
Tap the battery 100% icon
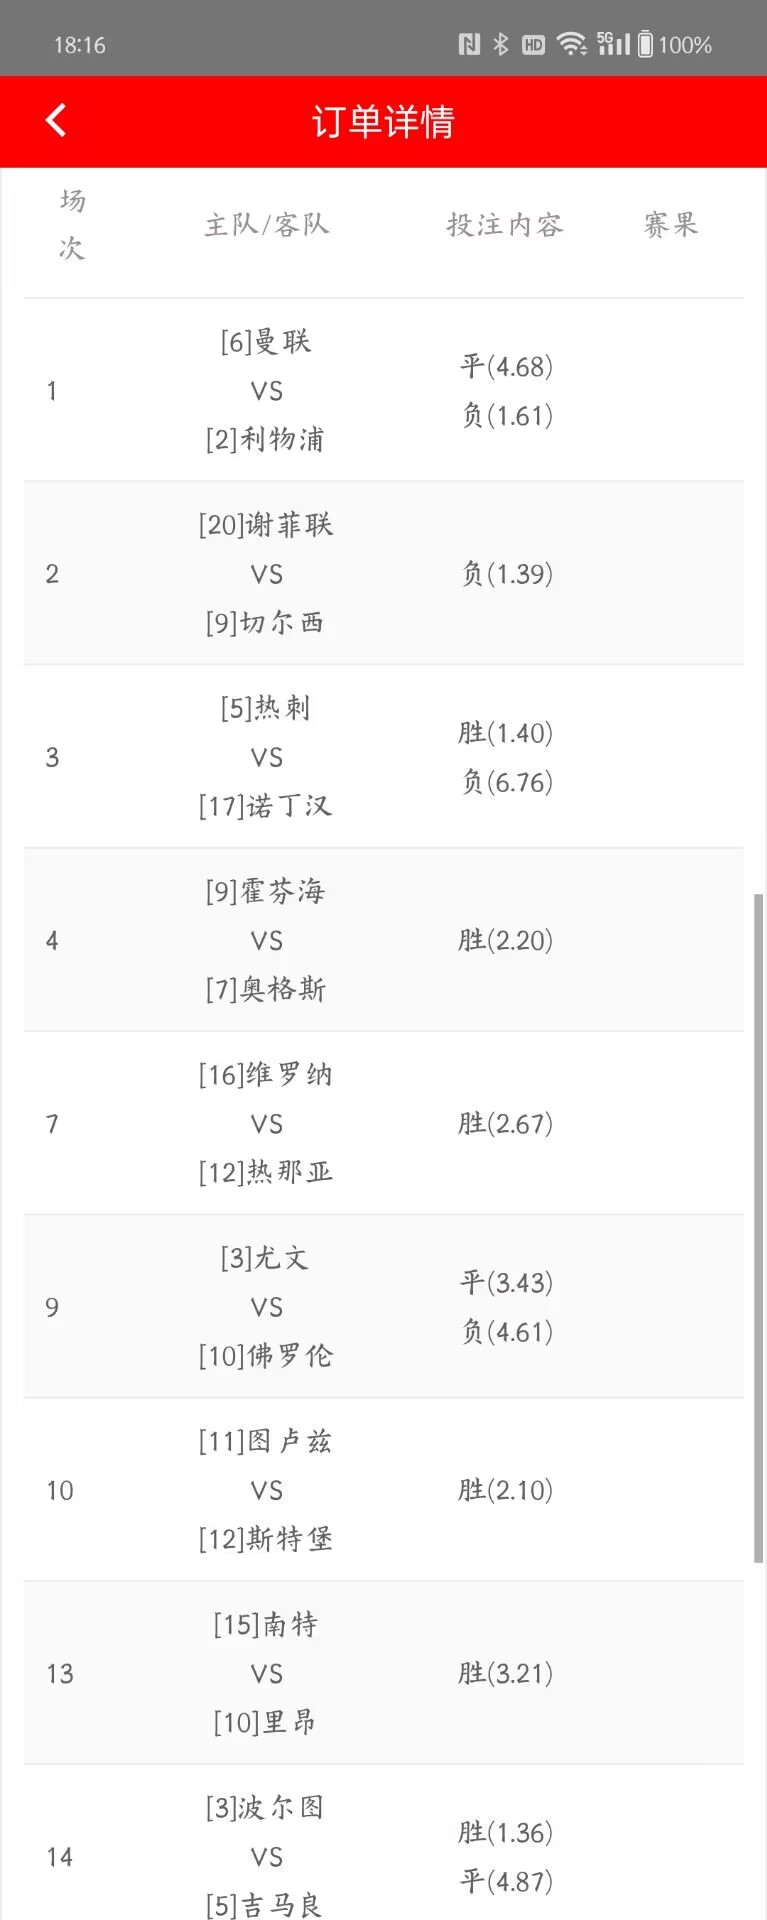pos(675,44)
